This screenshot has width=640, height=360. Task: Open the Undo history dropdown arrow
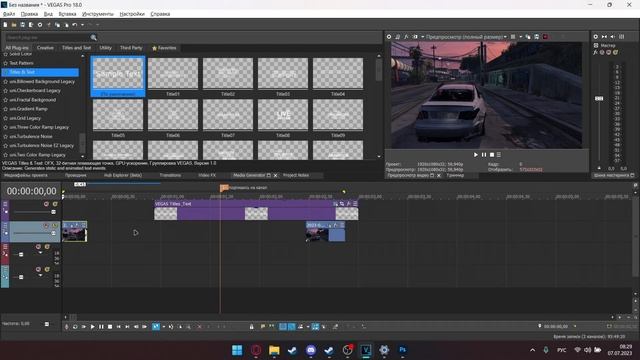82,25
